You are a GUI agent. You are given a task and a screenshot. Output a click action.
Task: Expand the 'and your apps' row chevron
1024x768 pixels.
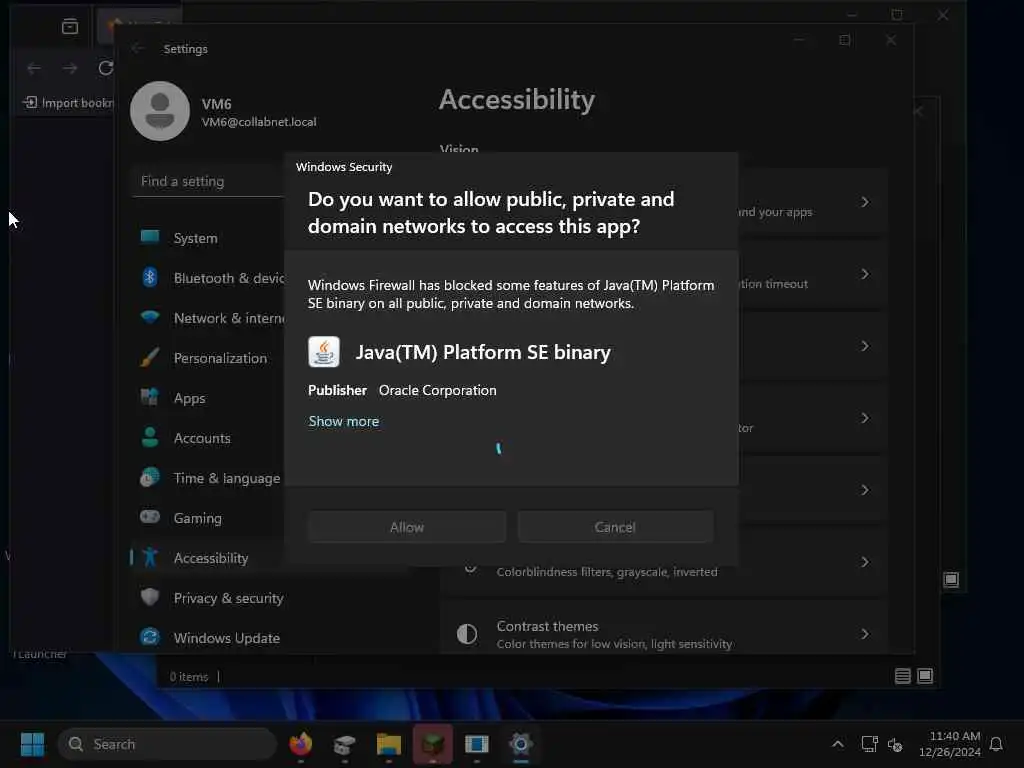[865, 202]
